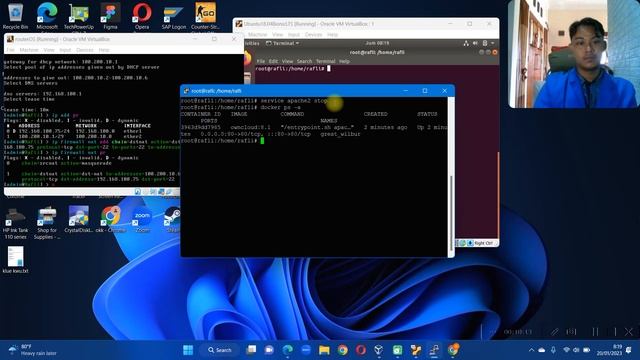Click the microphone tray icon
Image resolution: width=640 pixels, height=360 pixels.
click(553, 350)
